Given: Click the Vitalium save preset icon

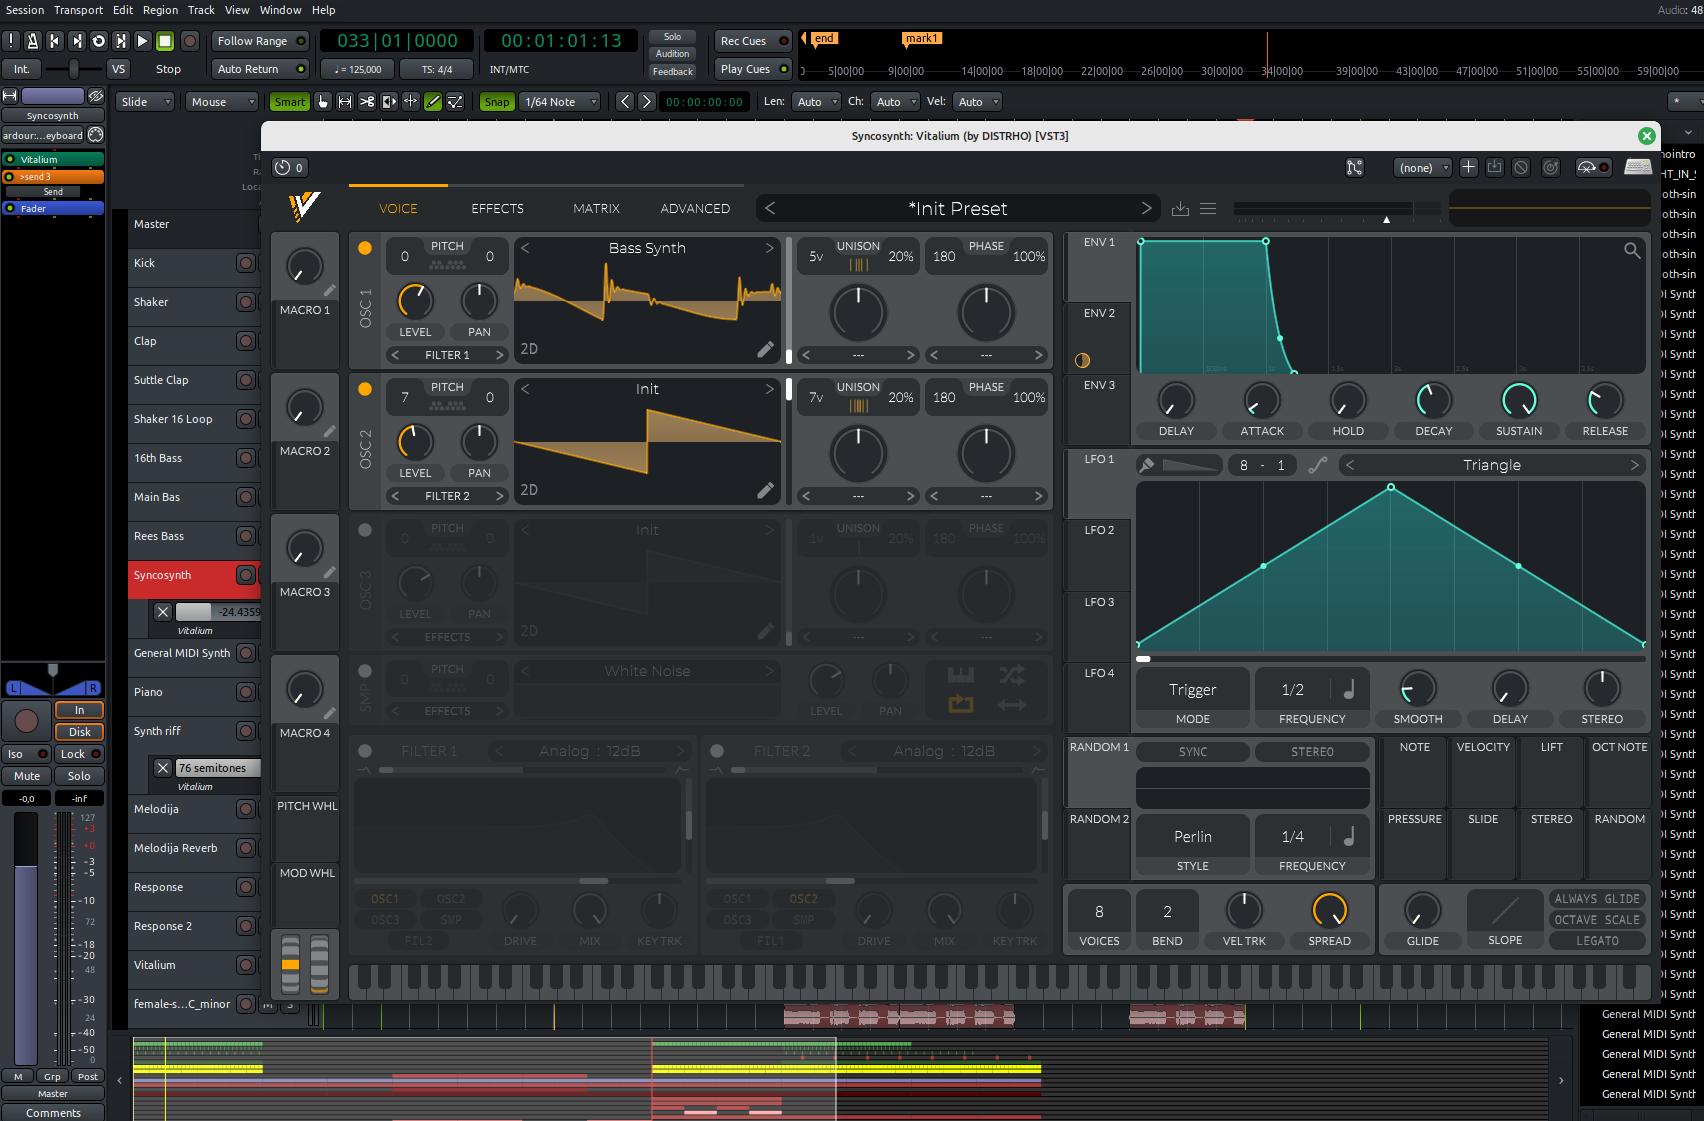Looking at the screenshot, I should point(1180,208).
